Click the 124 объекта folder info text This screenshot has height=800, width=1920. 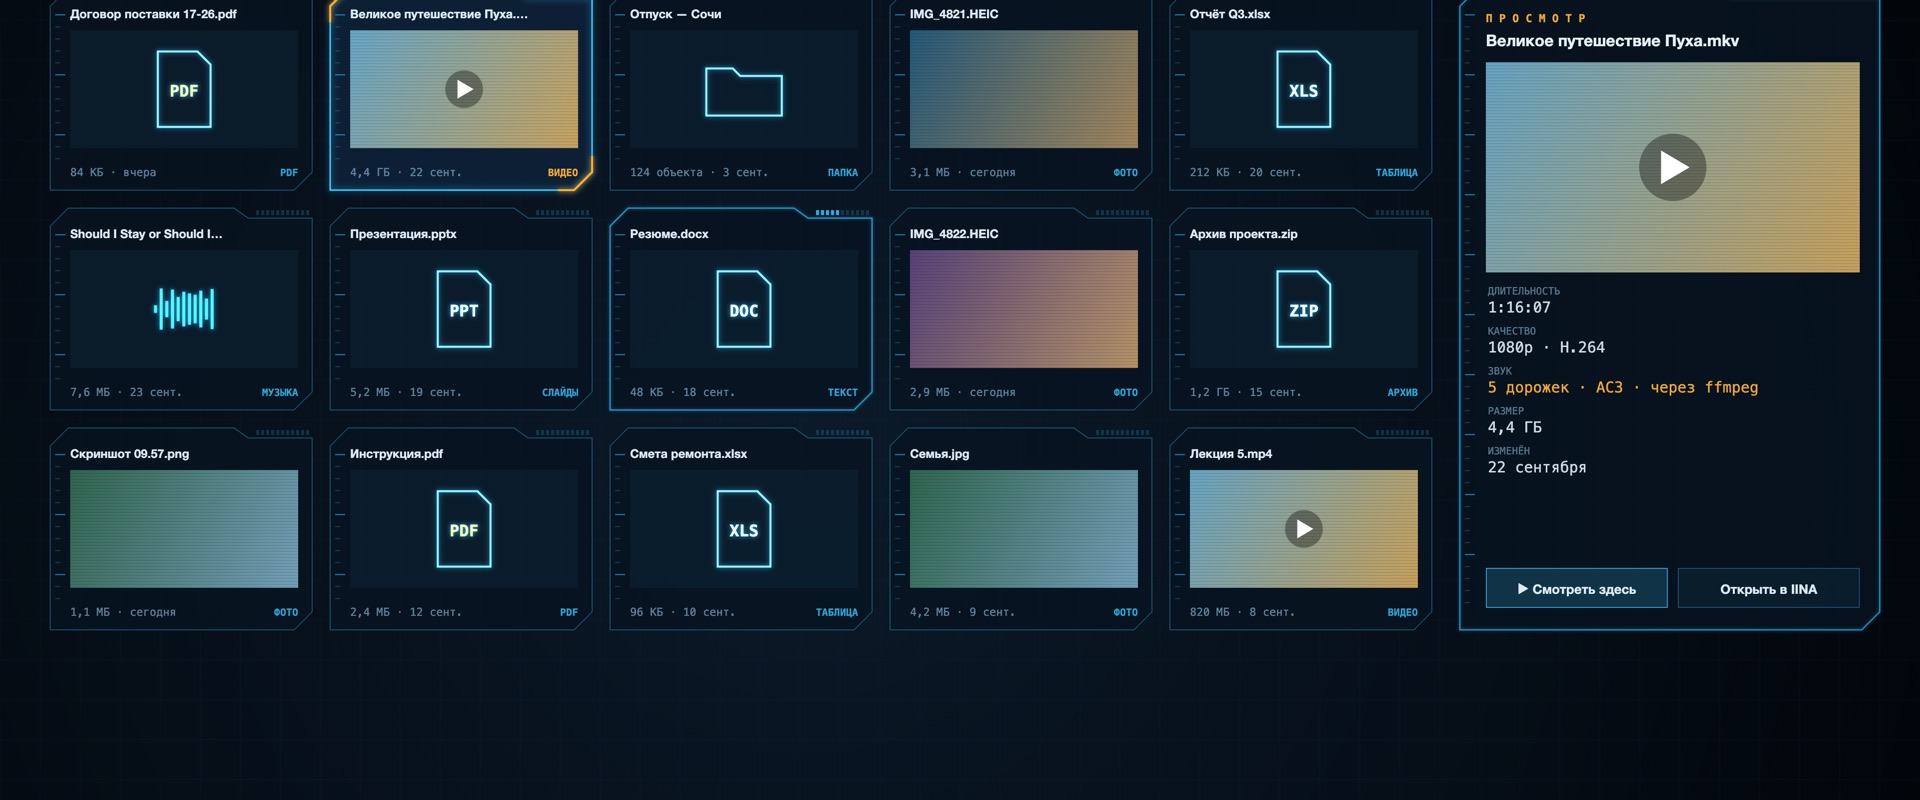point(667,173)
